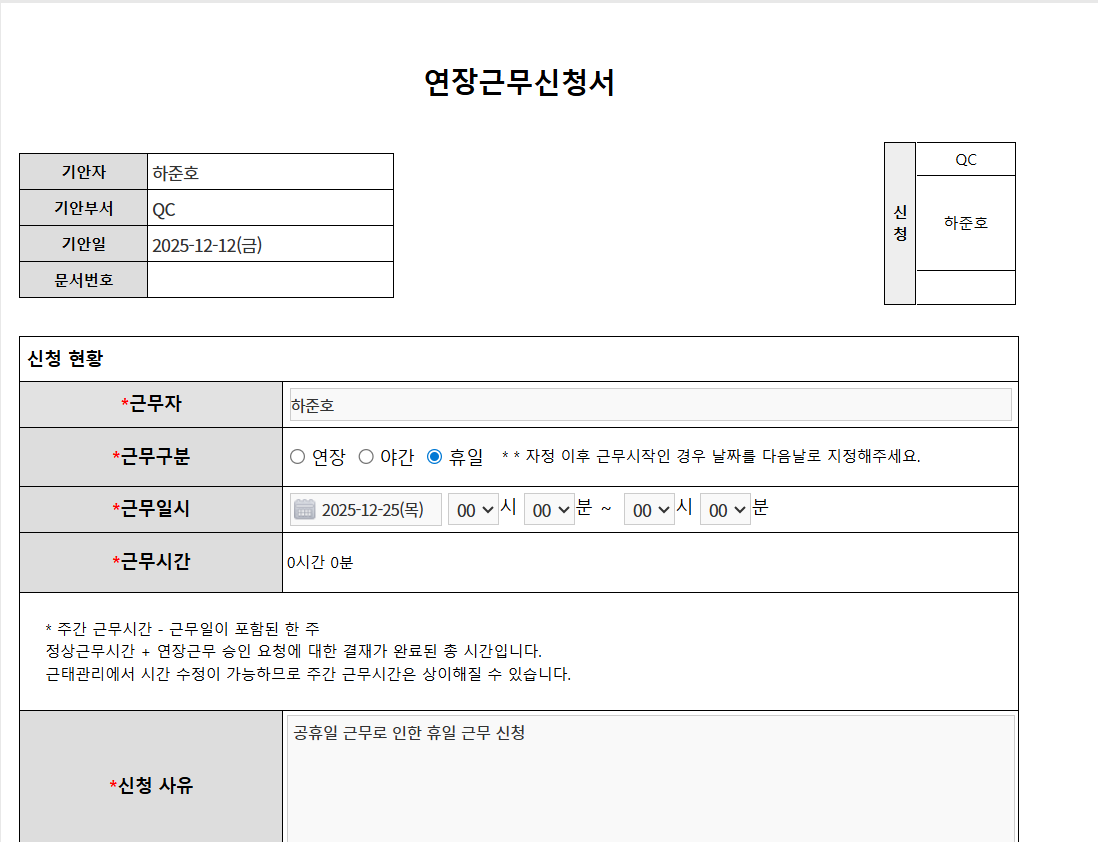Click the 정상근무시간 + 연장근무 note line
The width and height of the screenshot is (1098, 842).
pos(293,651)
